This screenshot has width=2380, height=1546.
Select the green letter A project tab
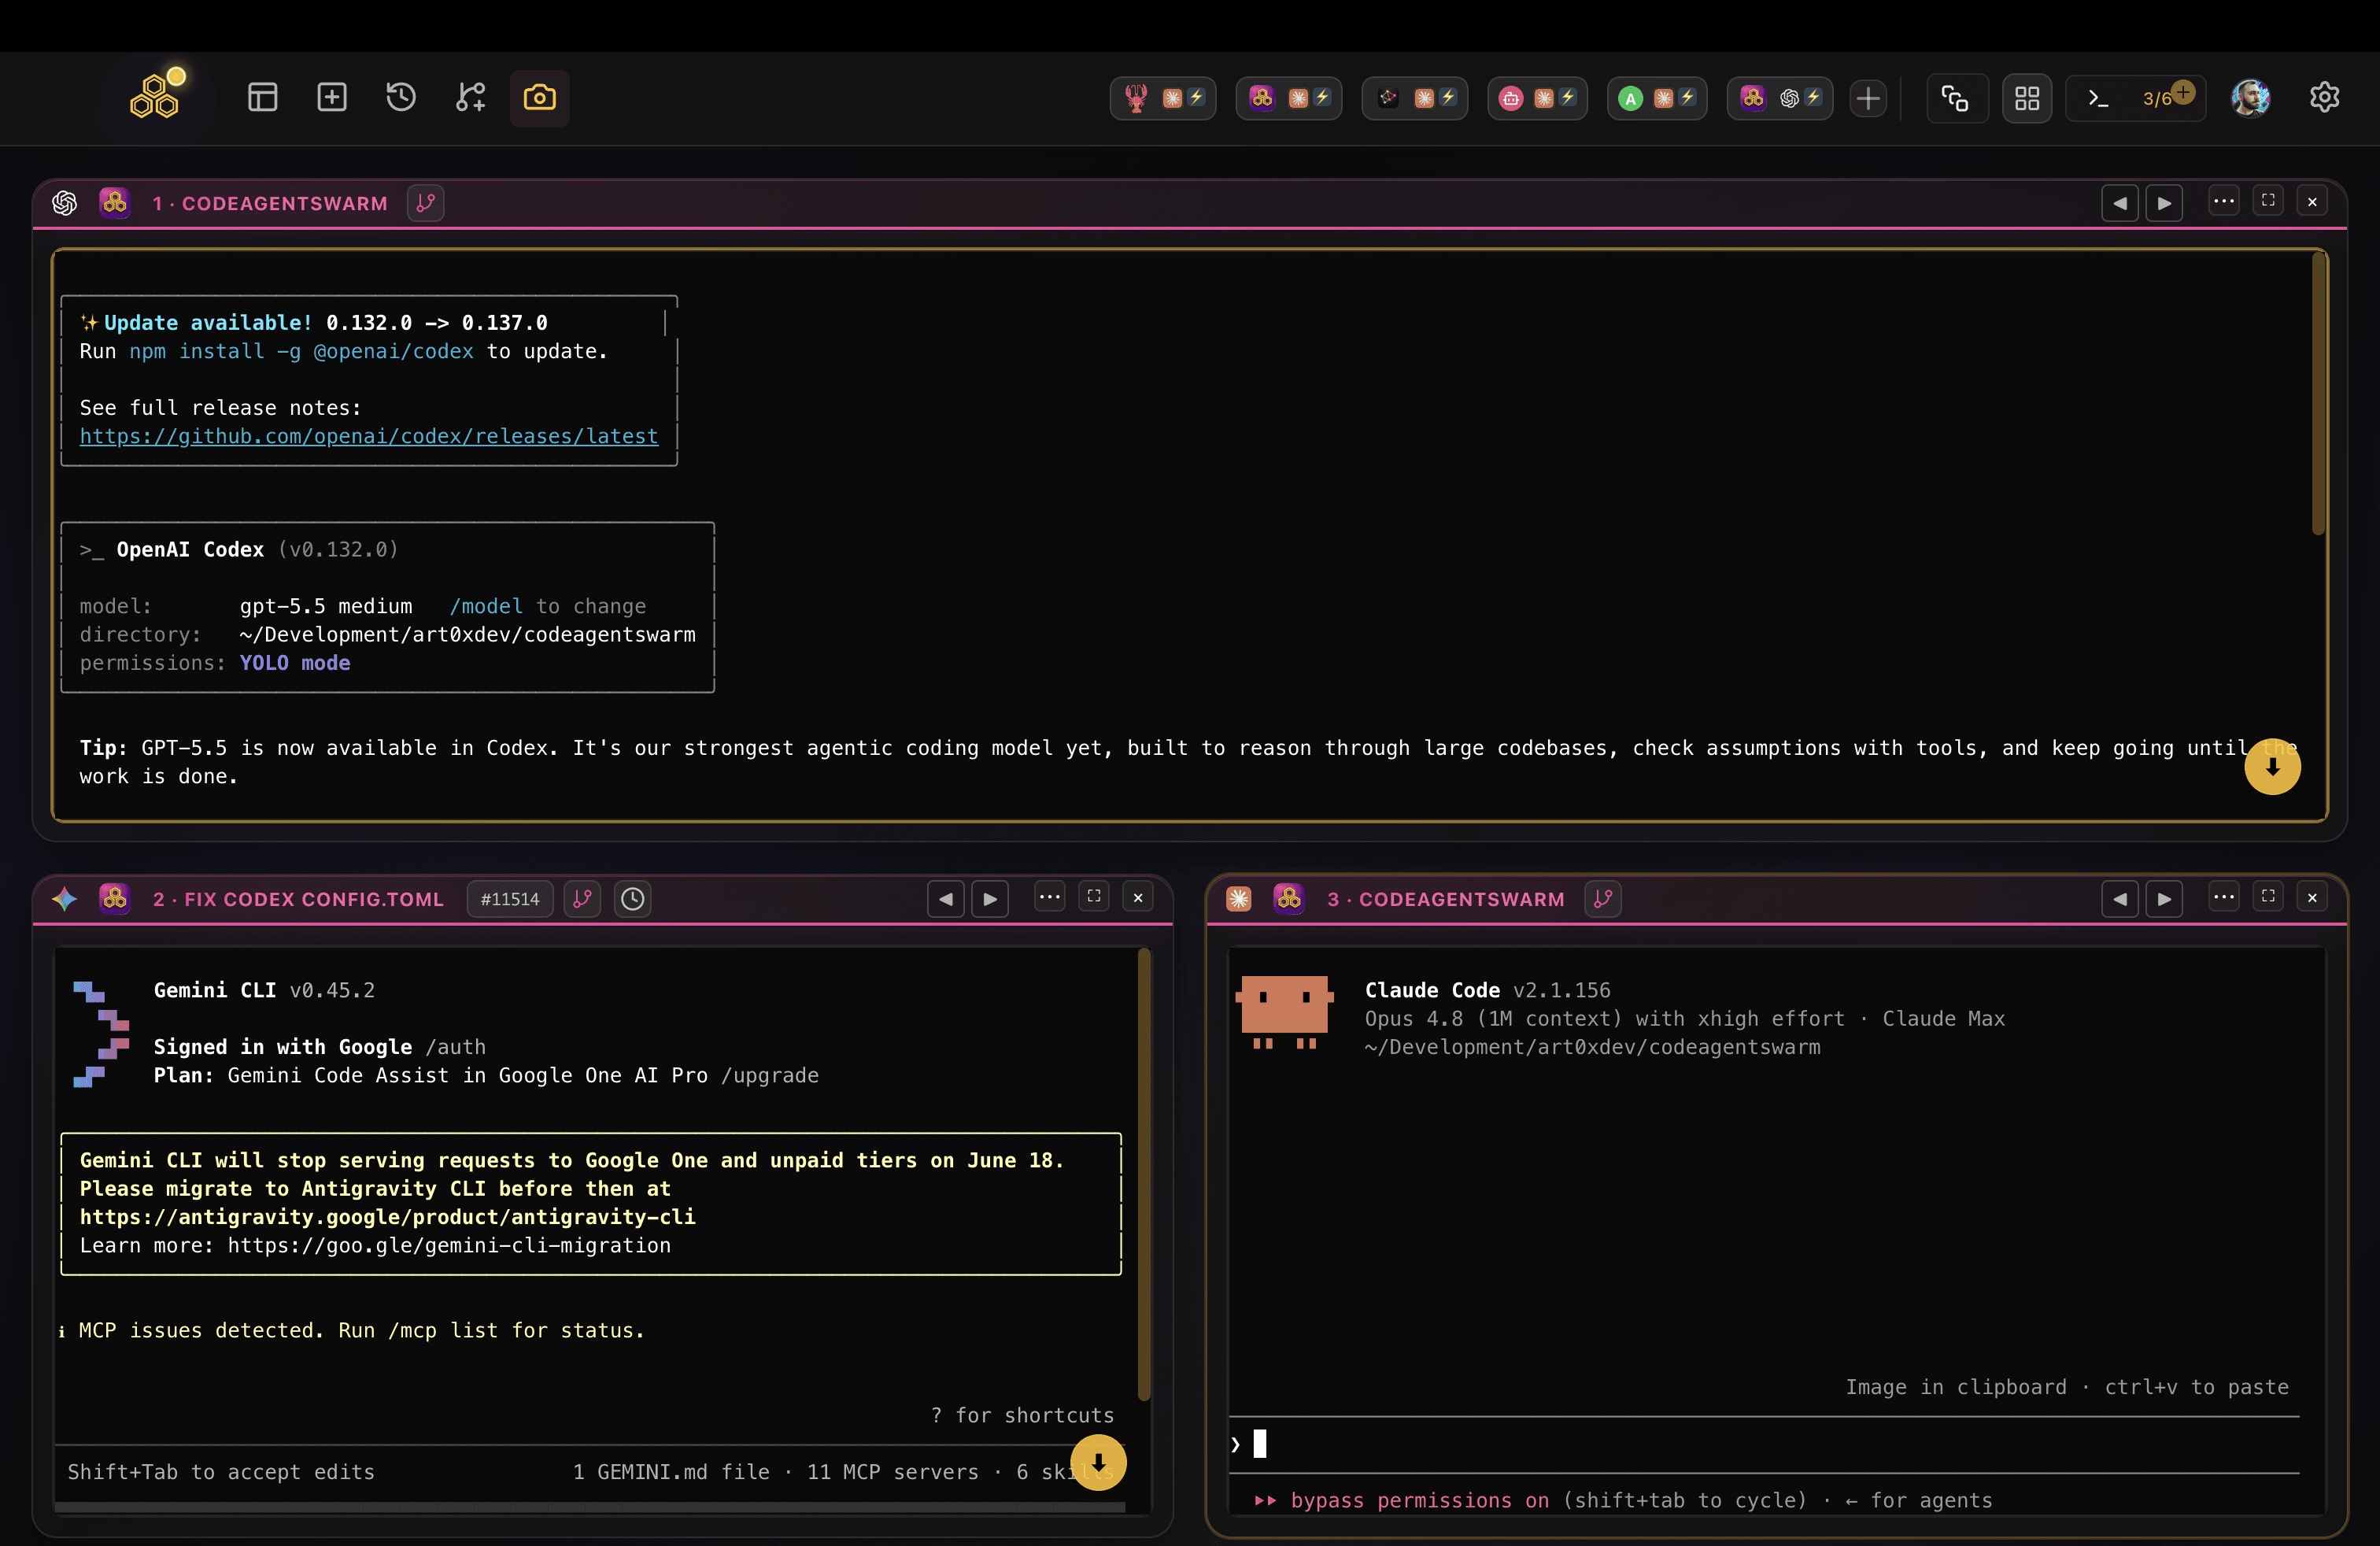1657,98
